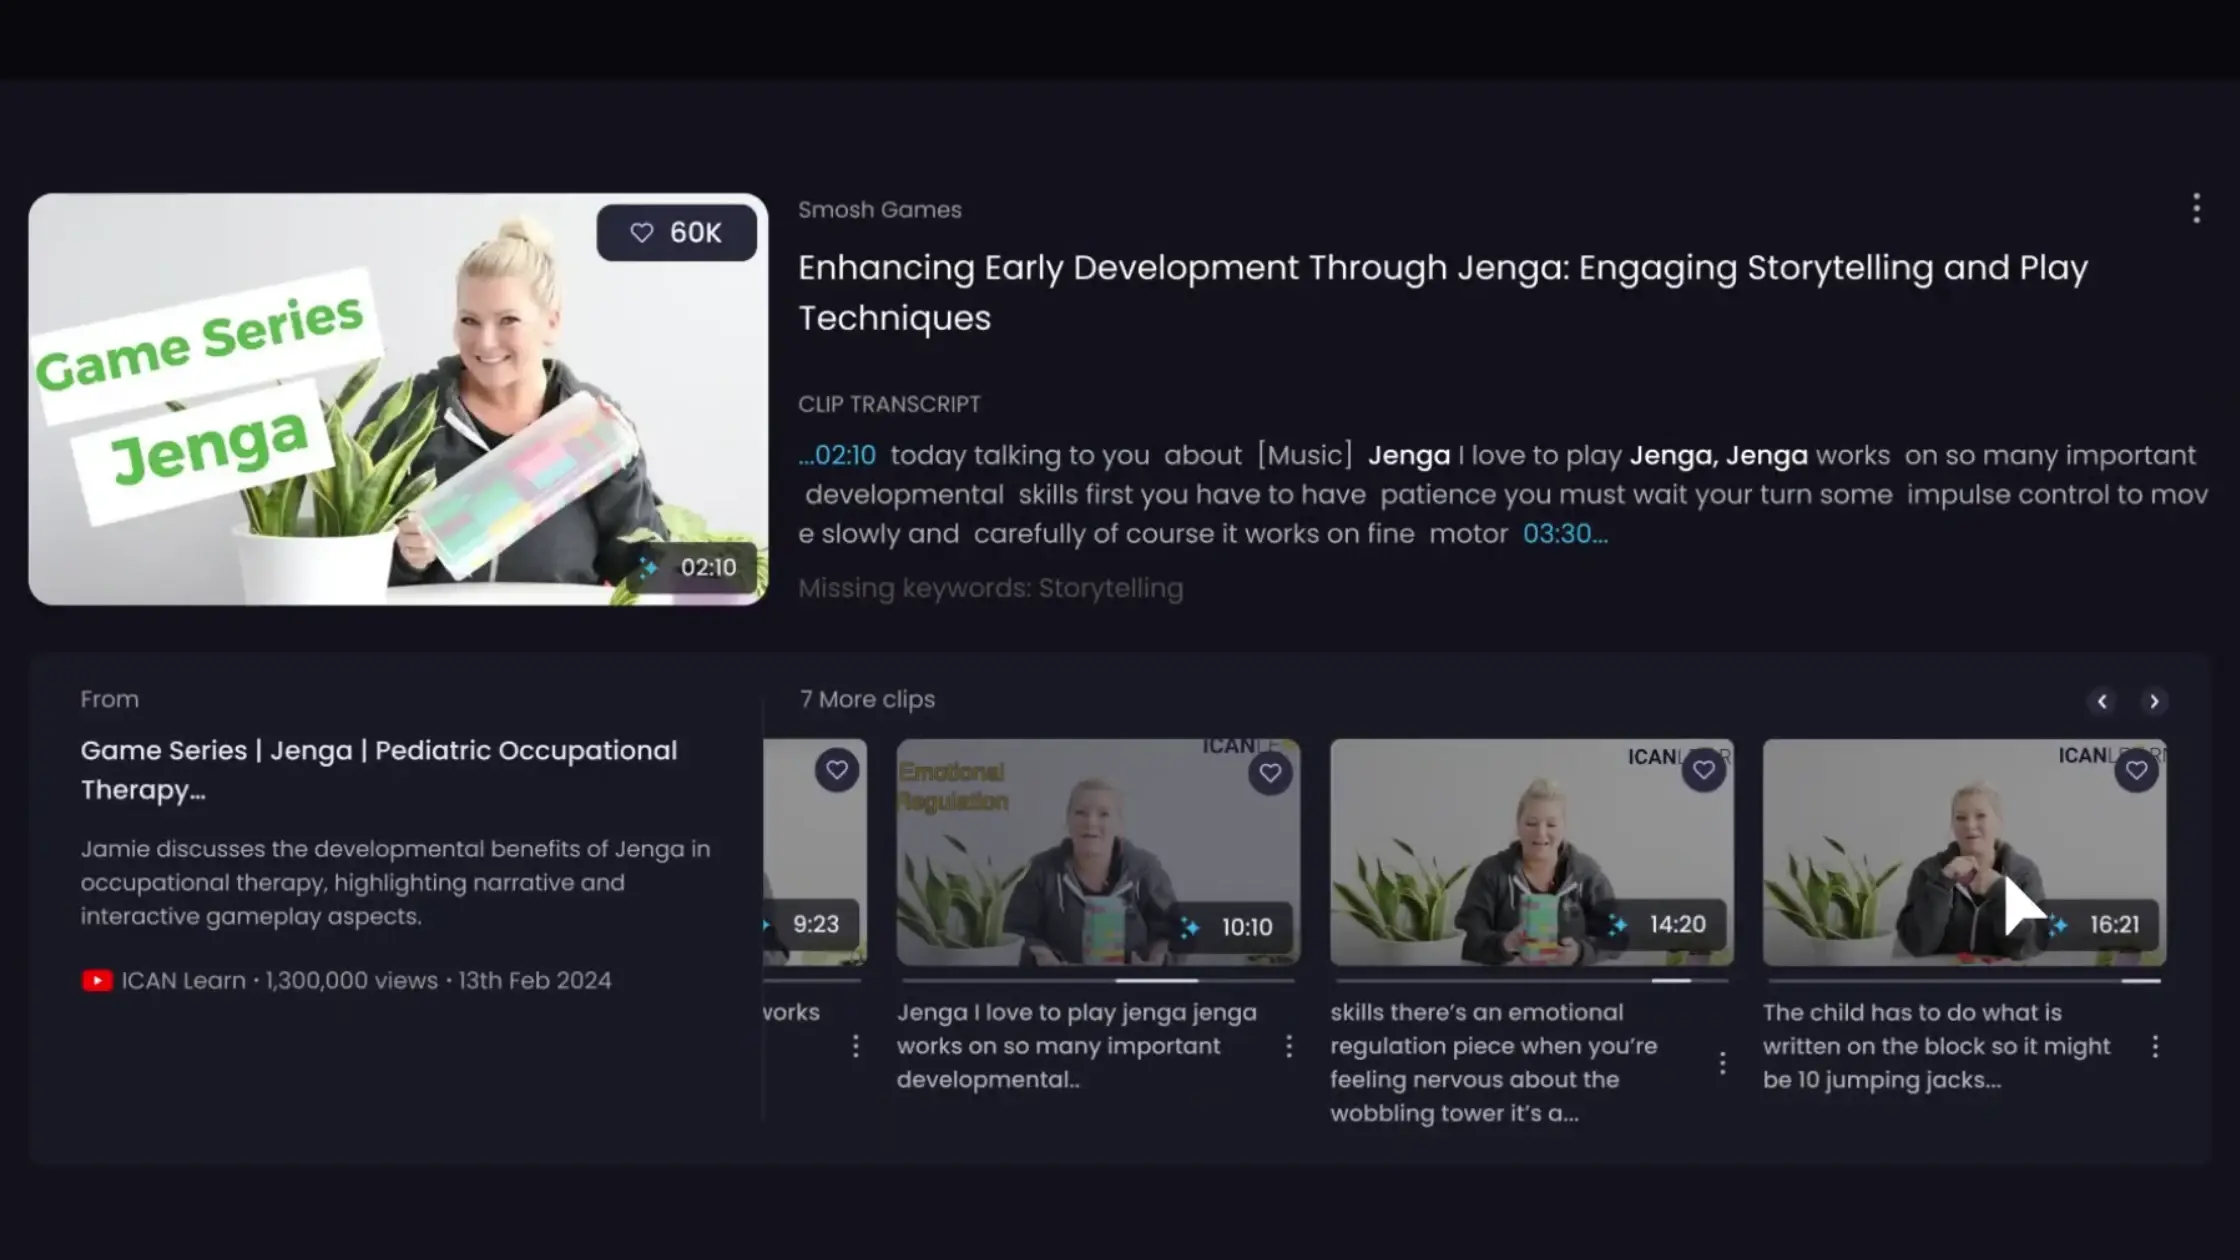Open 'Enhancing Early Development Through Jenga' title
The image size is (2240, 1260).
tap(1443, 293)
